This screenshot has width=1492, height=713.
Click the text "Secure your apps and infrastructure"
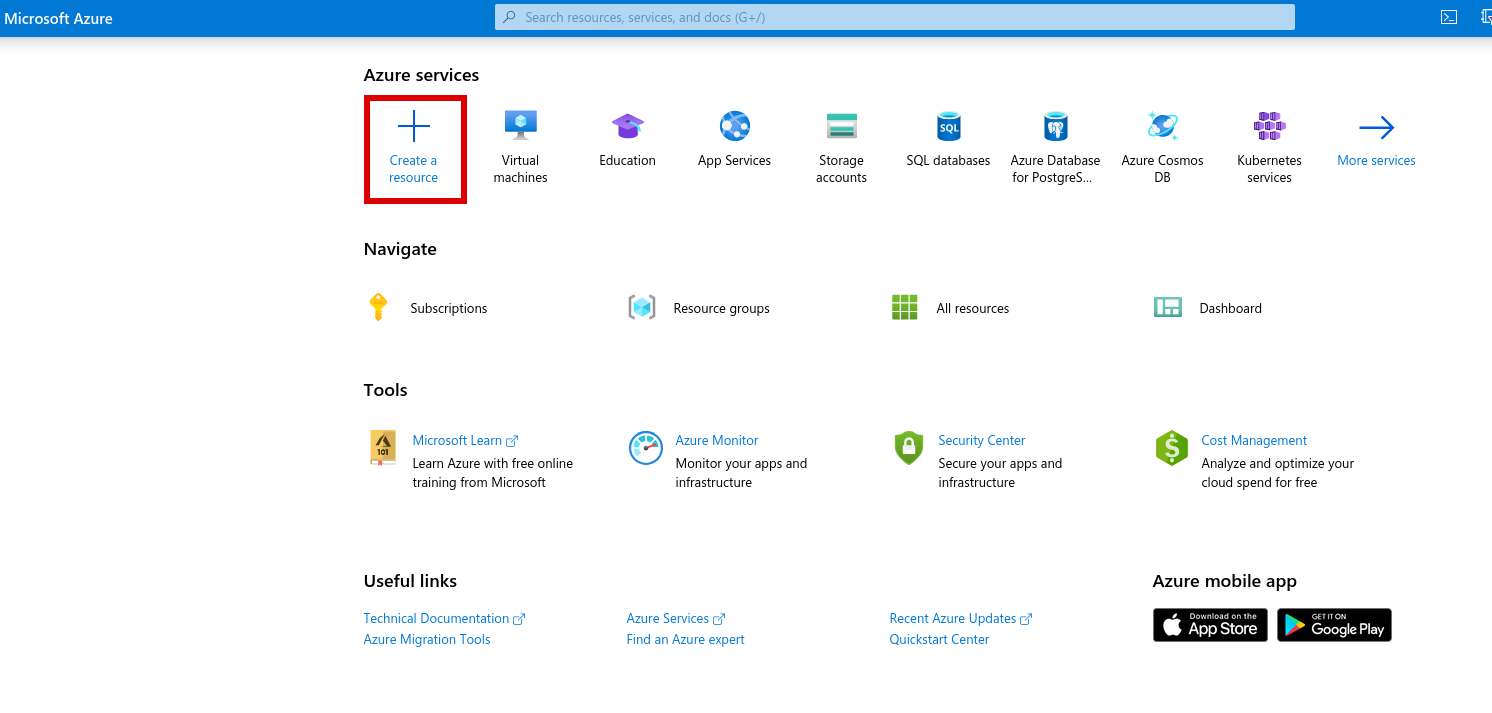1000,473
